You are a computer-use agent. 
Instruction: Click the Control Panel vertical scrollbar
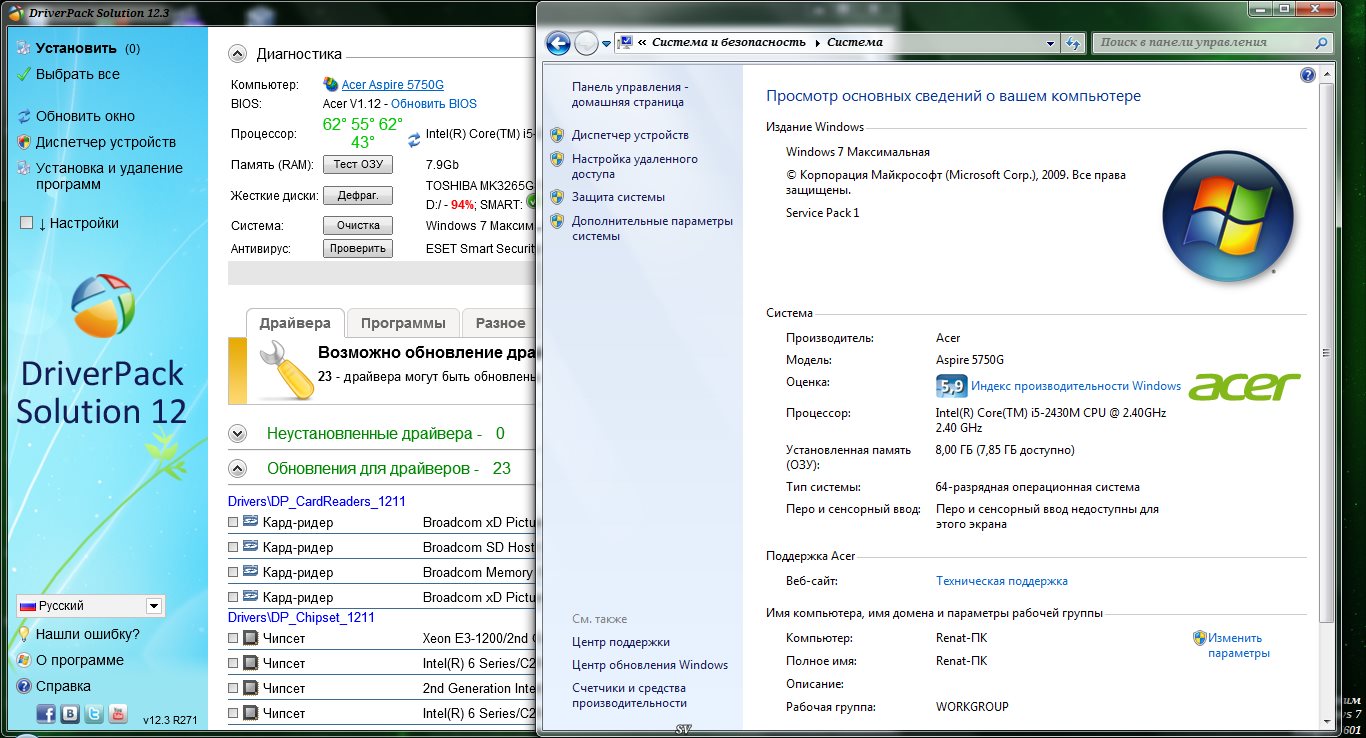point(1326,352)
